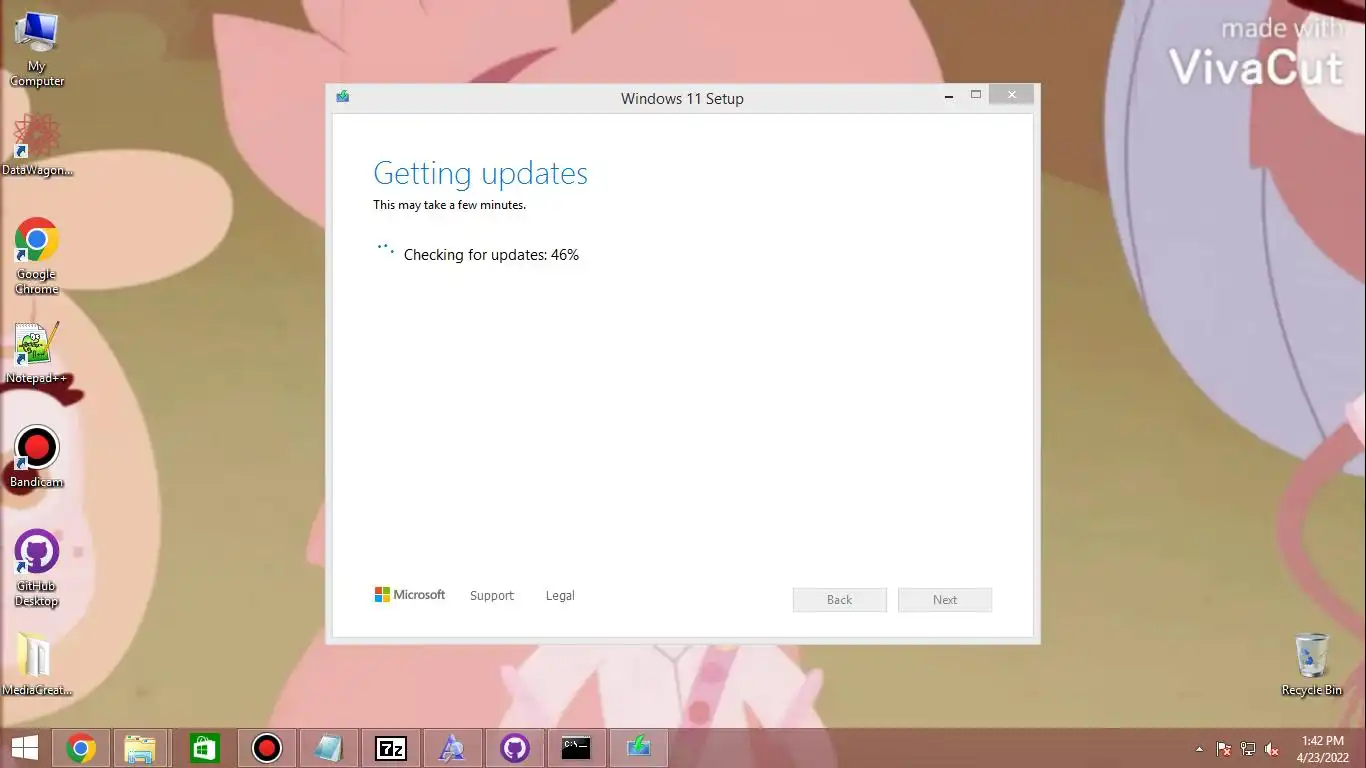
Task: Open the taskbar icon left of GitHub
Action: tap(453, 748)
